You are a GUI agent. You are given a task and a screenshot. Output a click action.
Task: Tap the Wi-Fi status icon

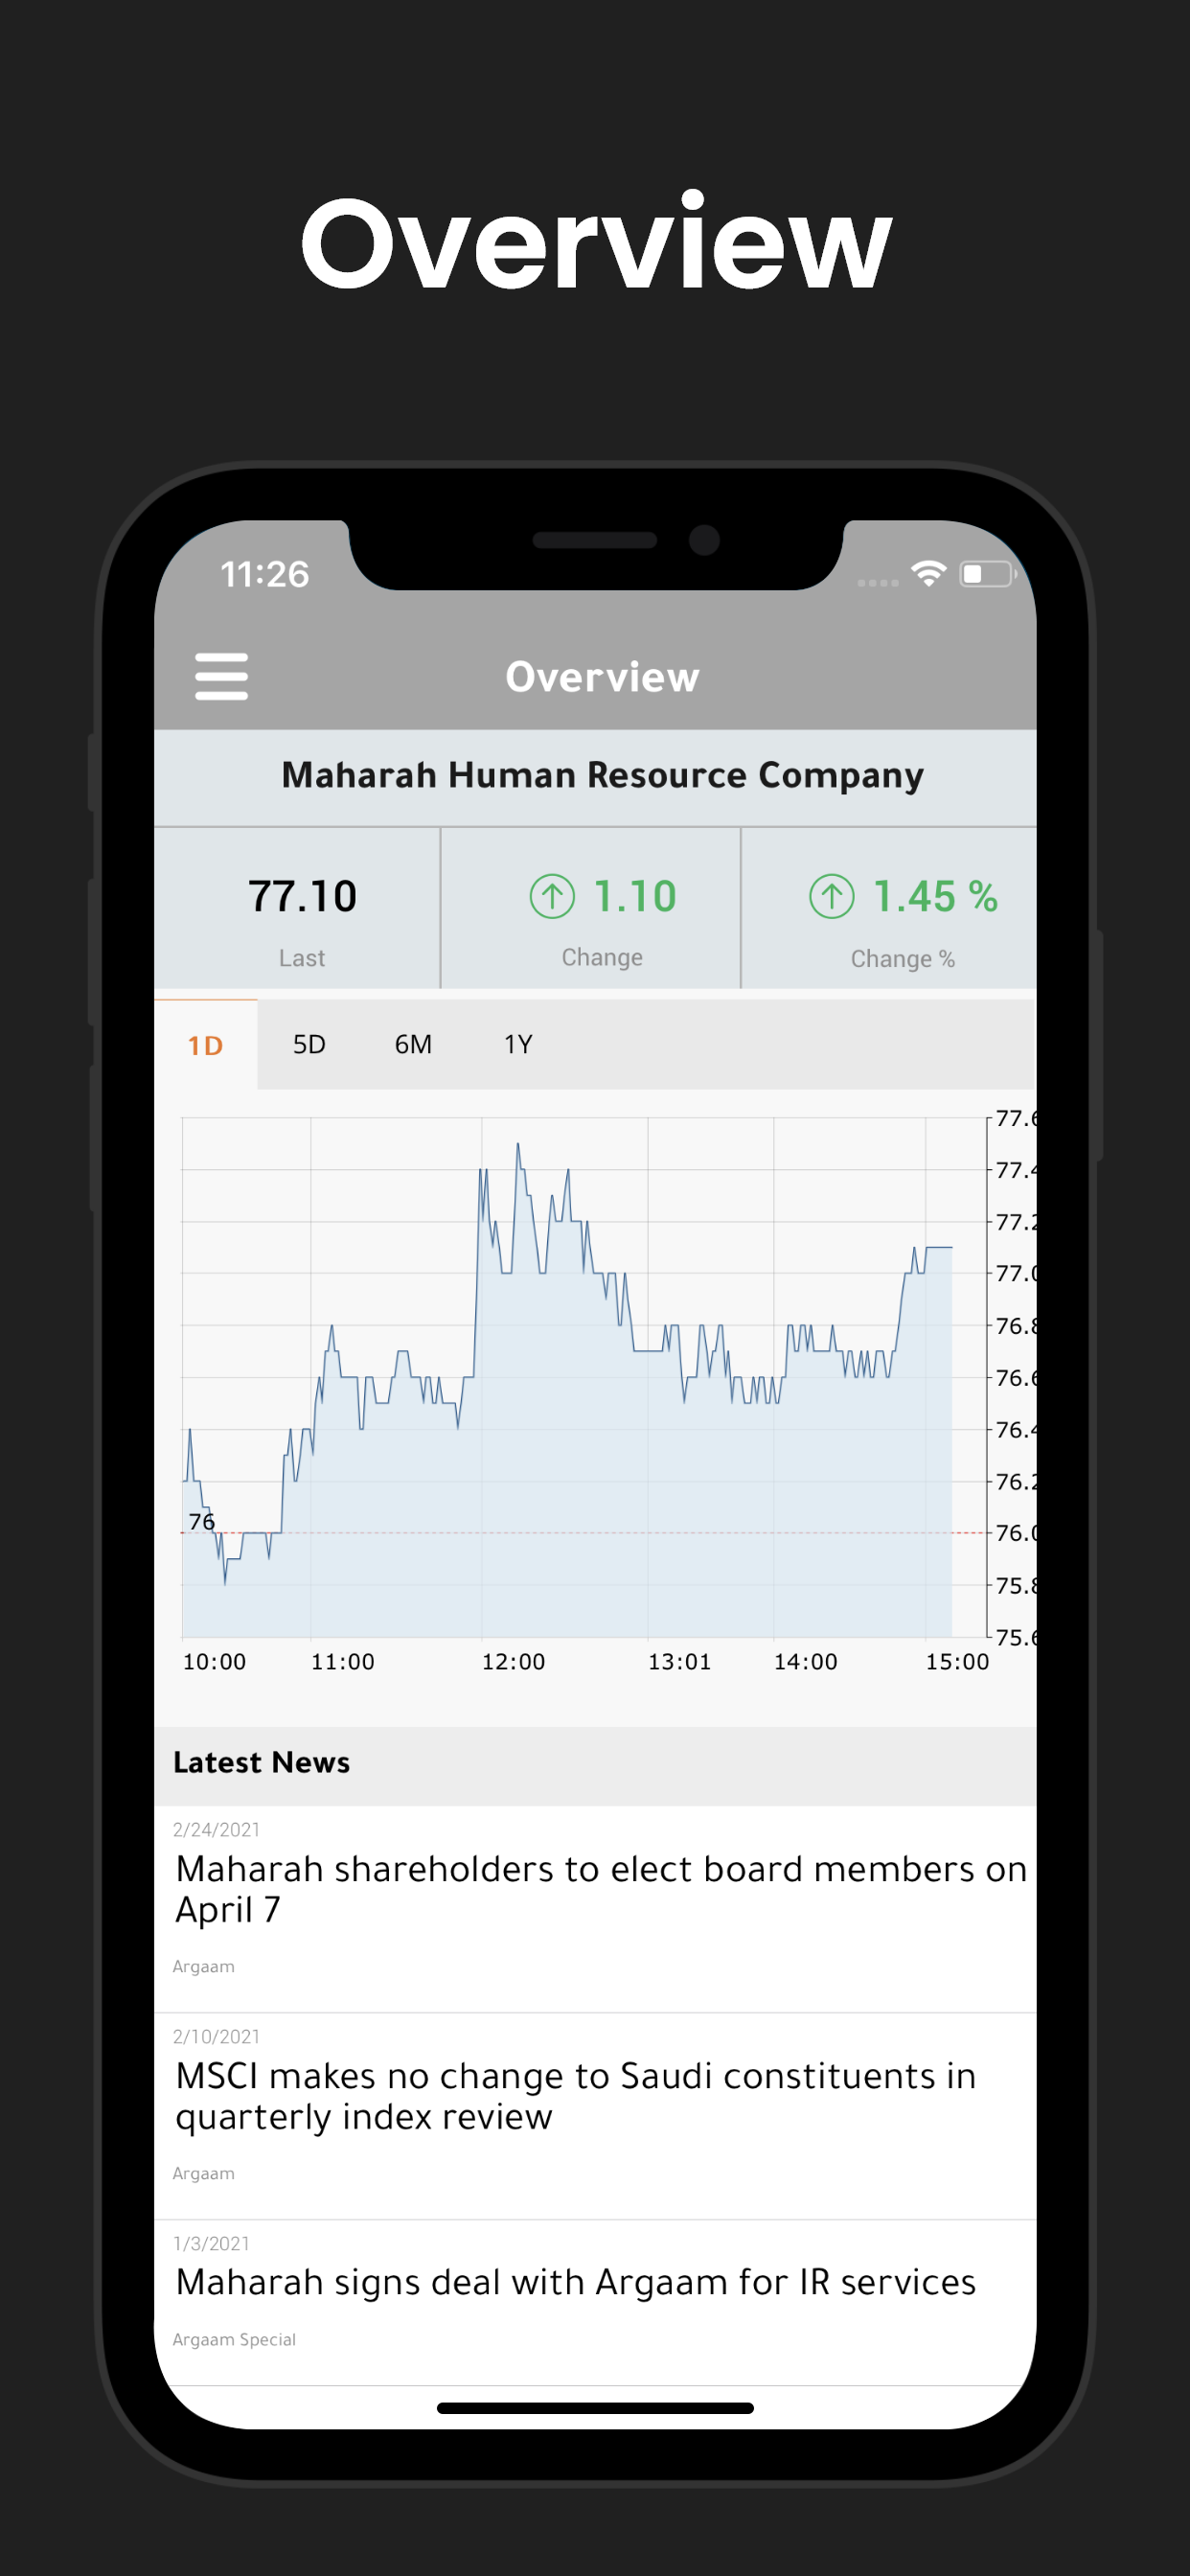[x=929, y=574]
